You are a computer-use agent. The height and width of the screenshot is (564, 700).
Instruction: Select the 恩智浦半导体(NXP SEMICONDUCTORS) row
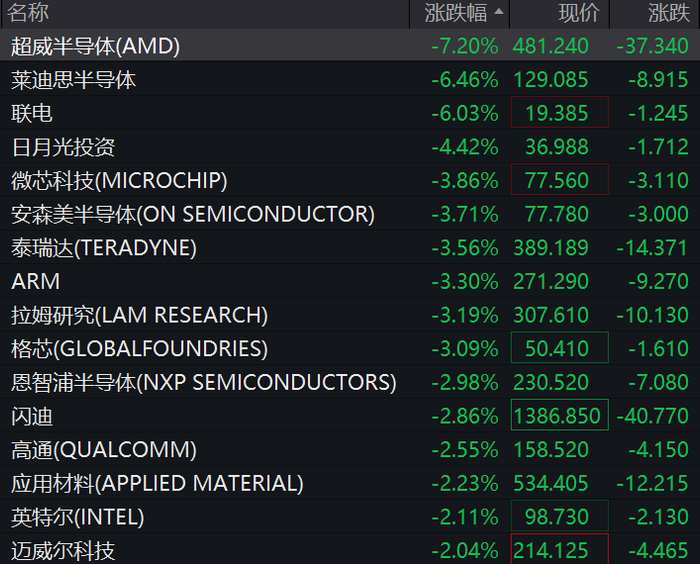click(350, 382)
